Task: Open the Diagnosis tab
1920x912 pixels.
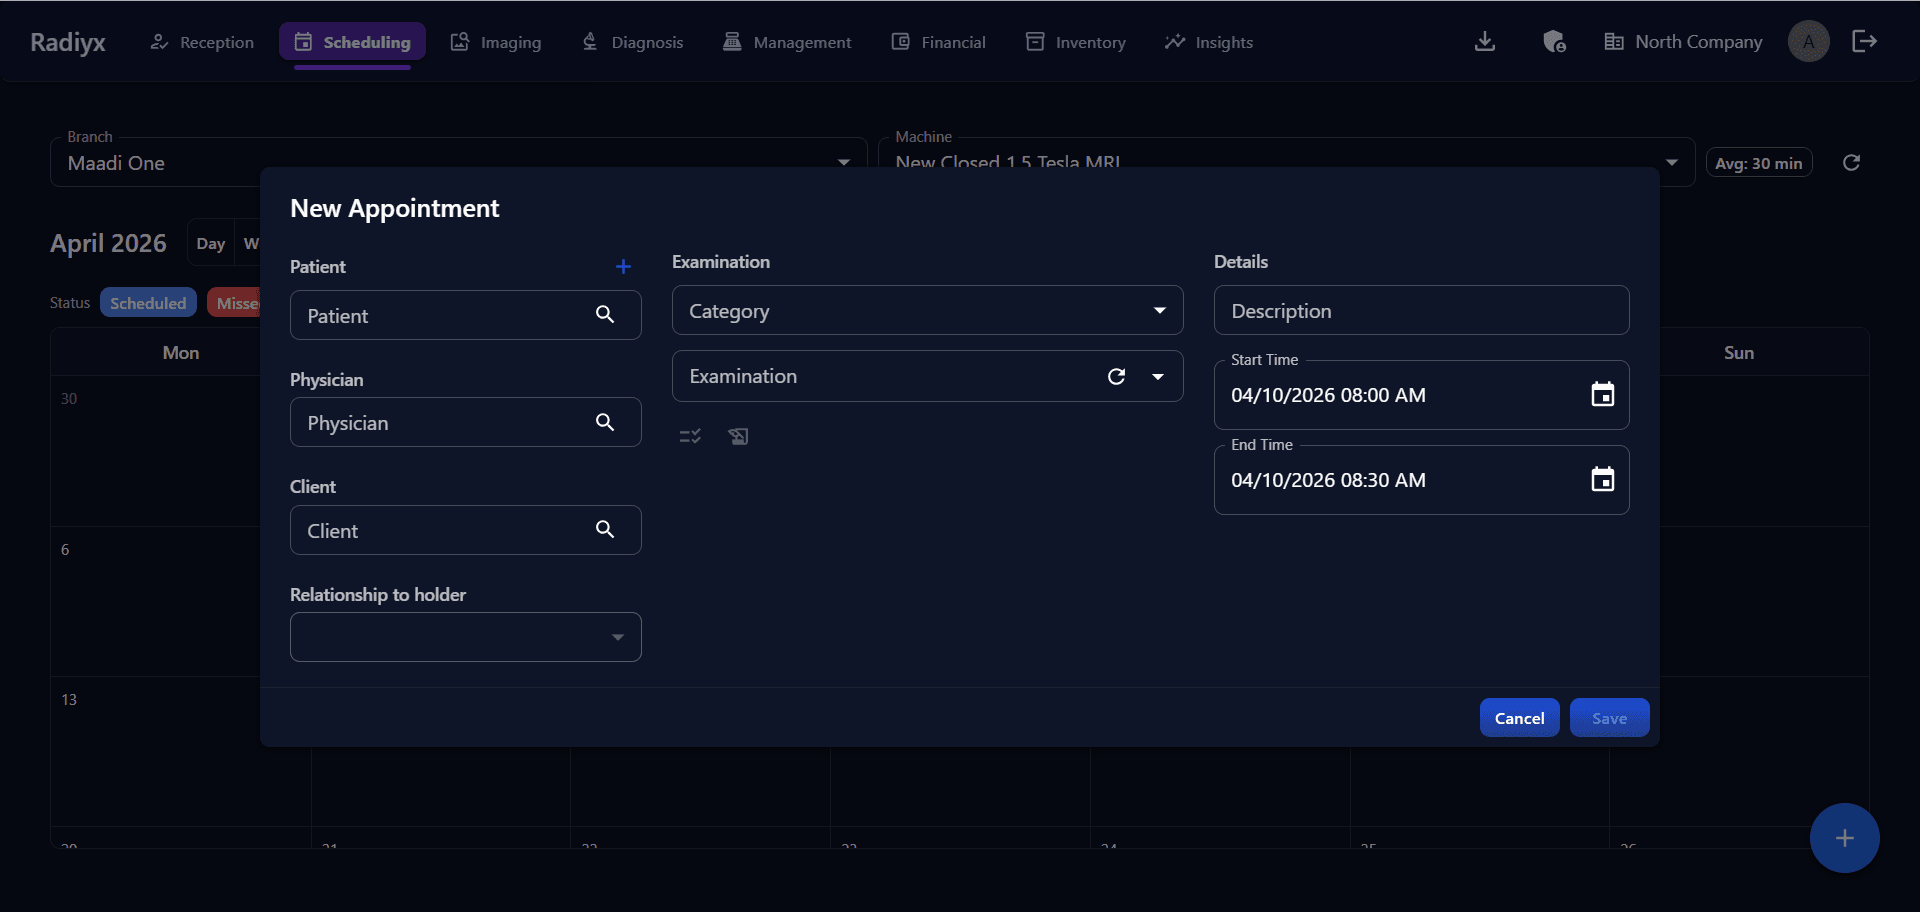Action: point(632,42)
